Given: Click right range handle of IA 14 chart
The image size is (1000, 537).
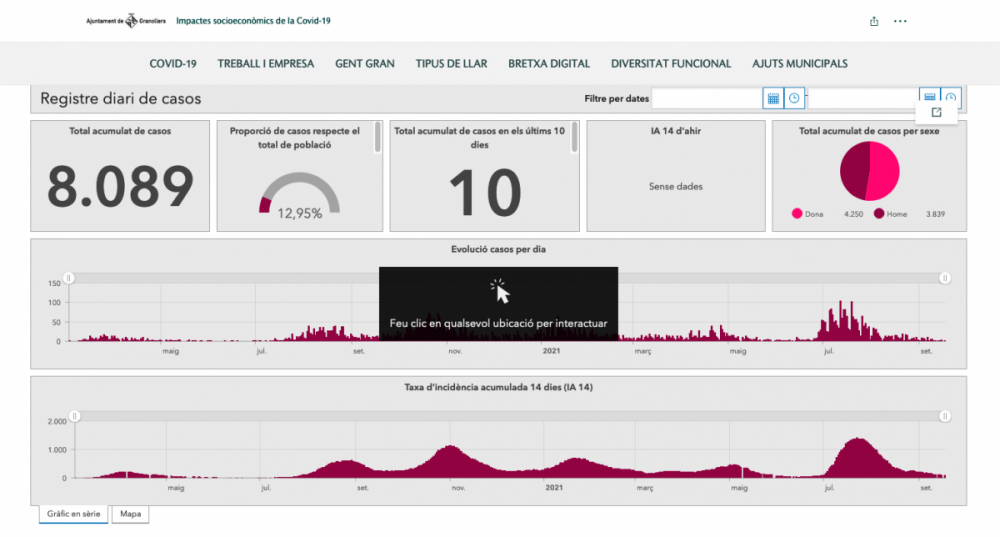Looking at the screenshot, I should coord(945,416).
